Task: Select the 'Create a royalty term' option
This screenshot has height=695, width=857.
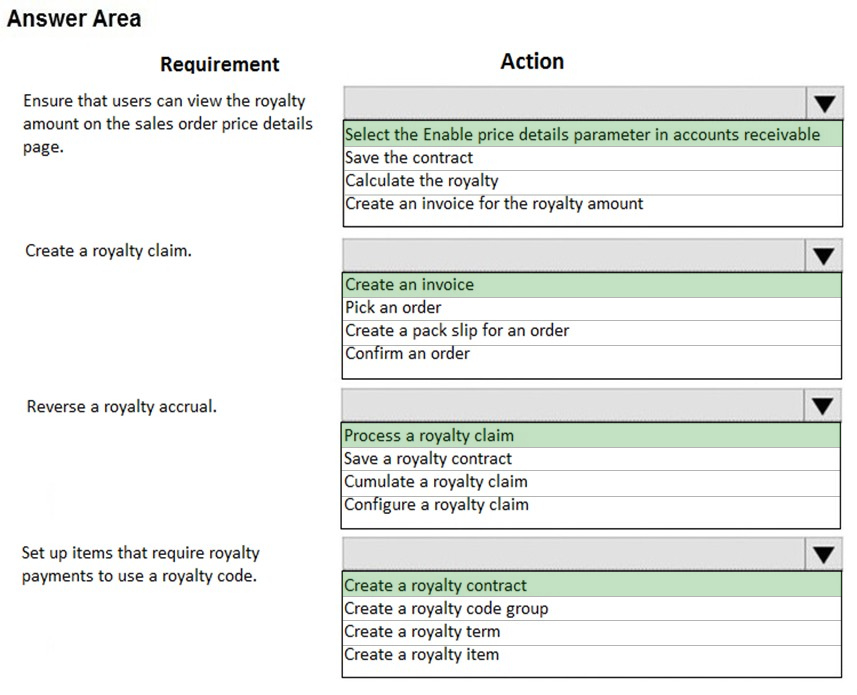Action: click(592, 632)
